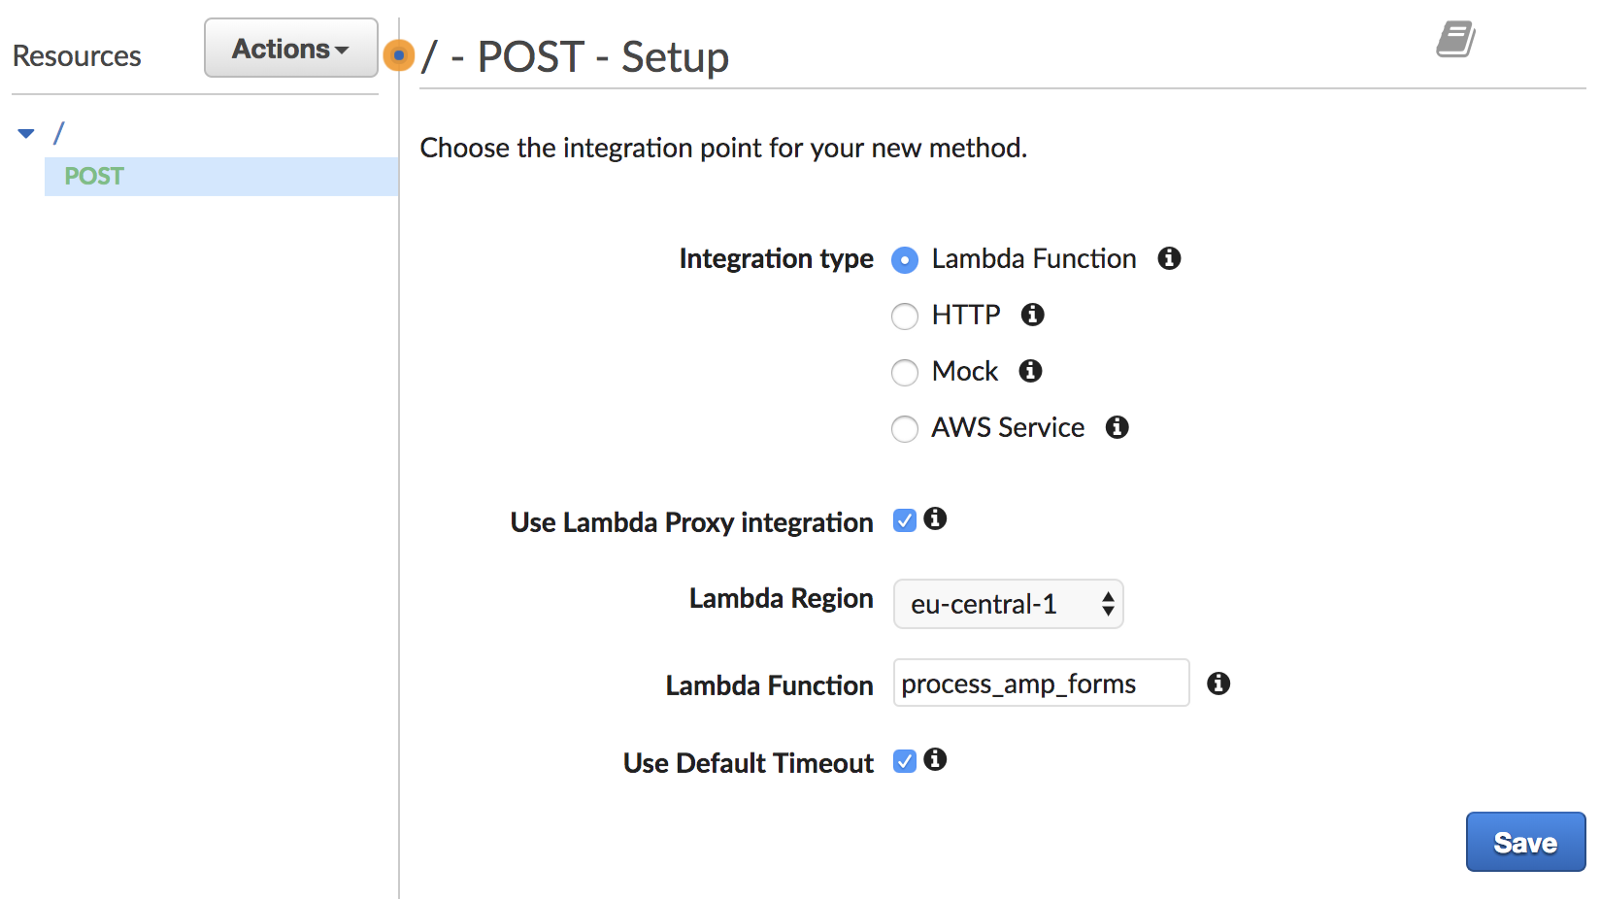Open the documentation book icon
The image size is (1600, 899).
[1455, 40]
